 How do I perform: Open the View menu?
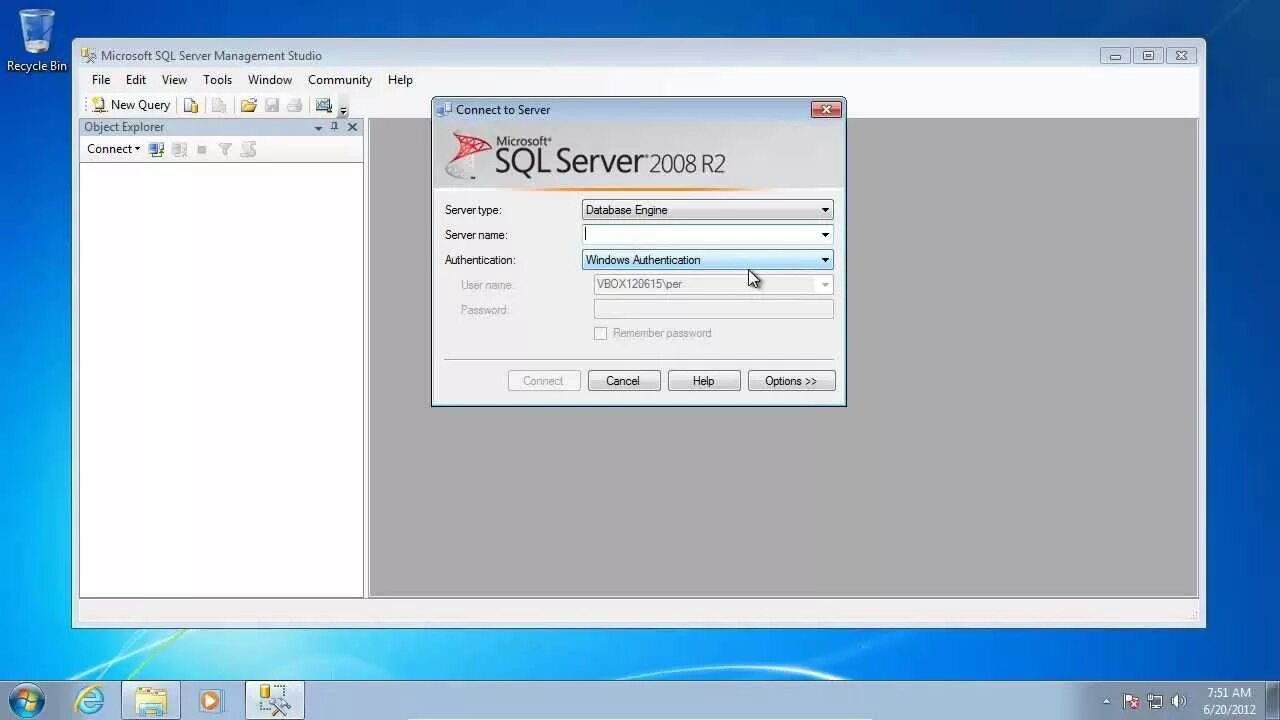[x=174, y=80]
